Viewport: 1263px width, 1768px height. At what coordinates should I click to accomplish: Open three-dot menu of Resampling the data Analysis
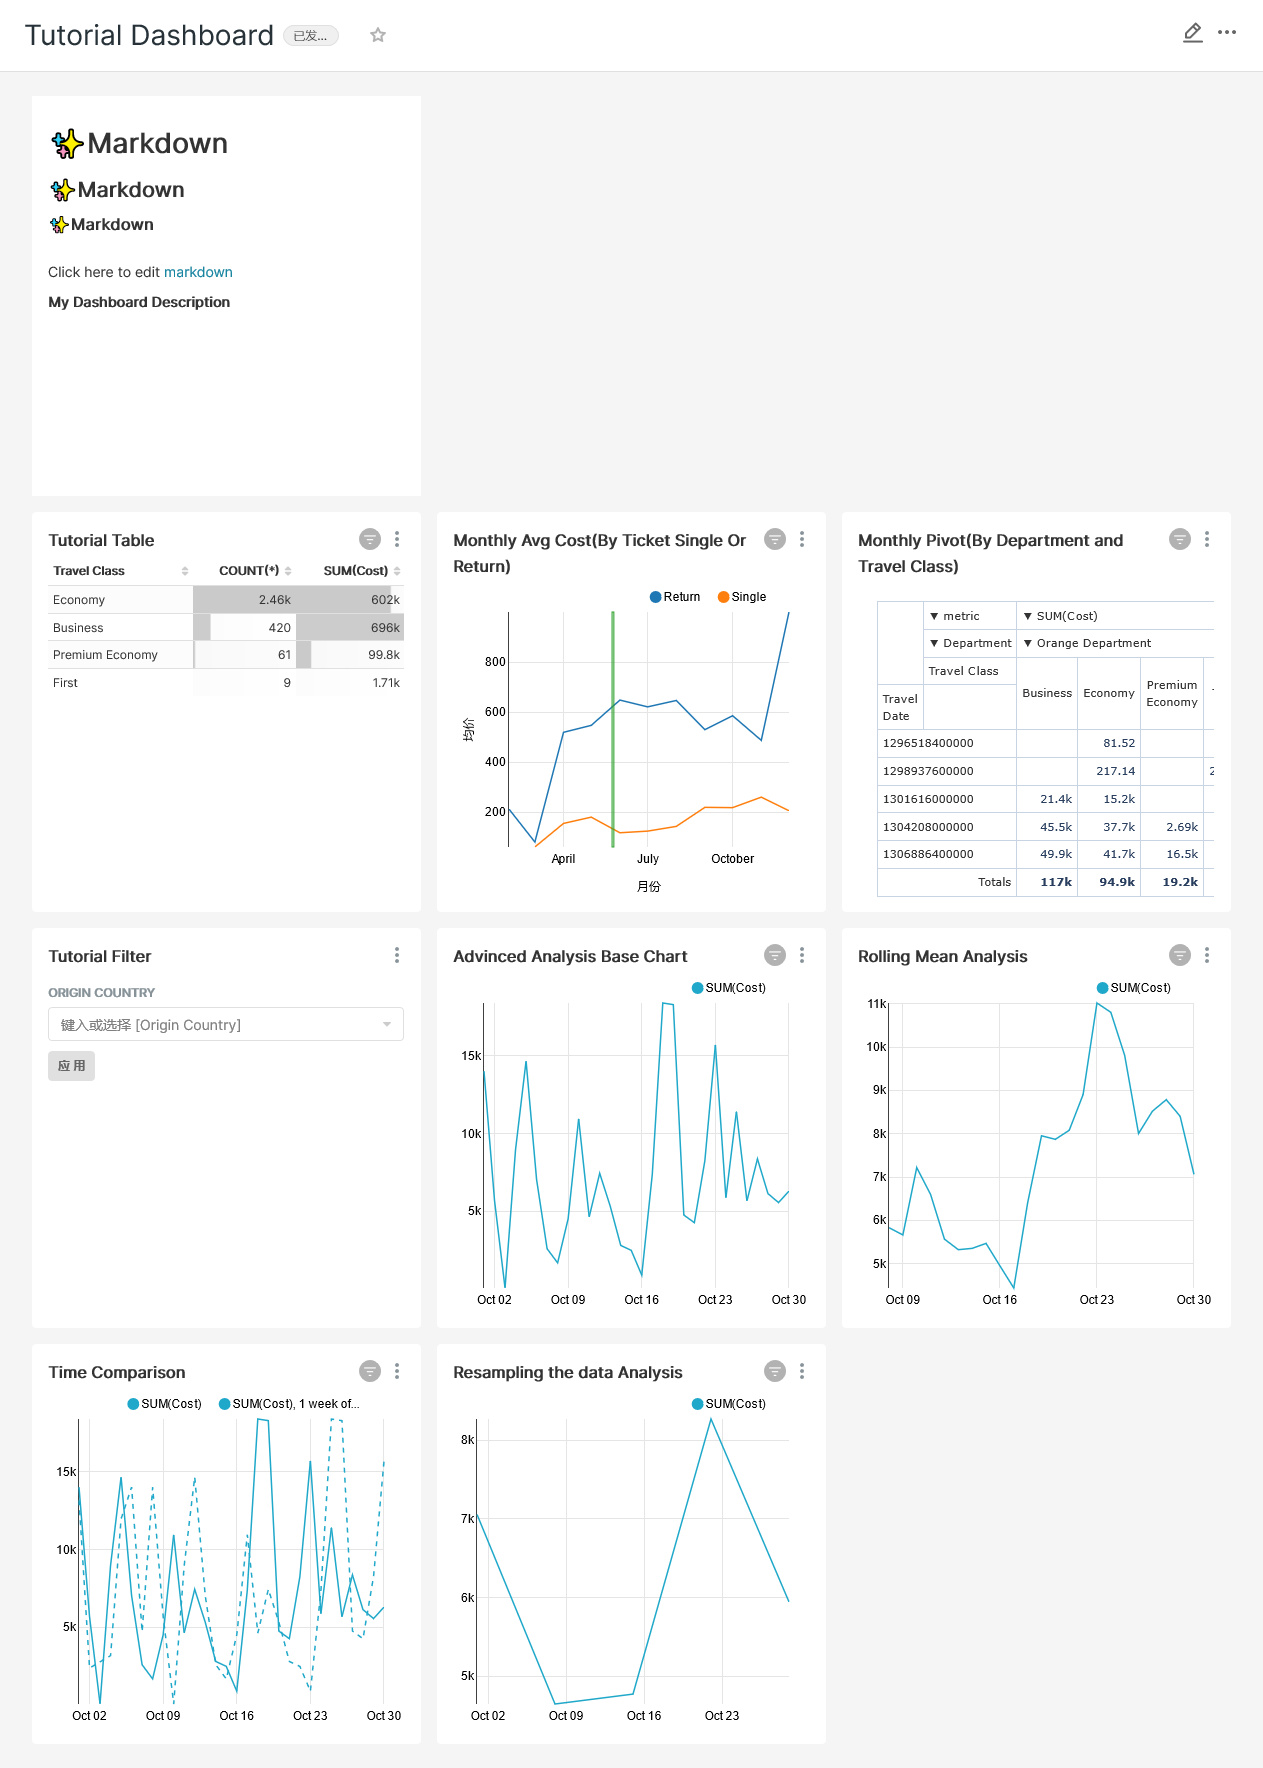click(802, 1371)
